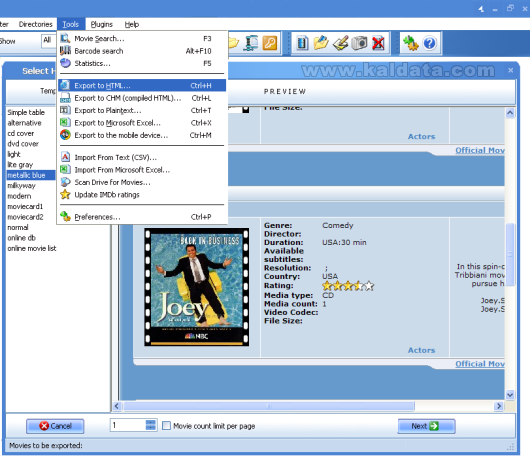Viewport: 530px width, 456px height.
Task: Click the Next button
Action: click(x=426, y=426)
